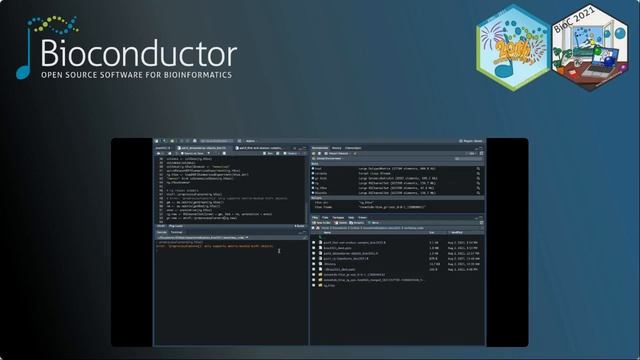Toggle the Source on Save checkbox

click(182, 153)
